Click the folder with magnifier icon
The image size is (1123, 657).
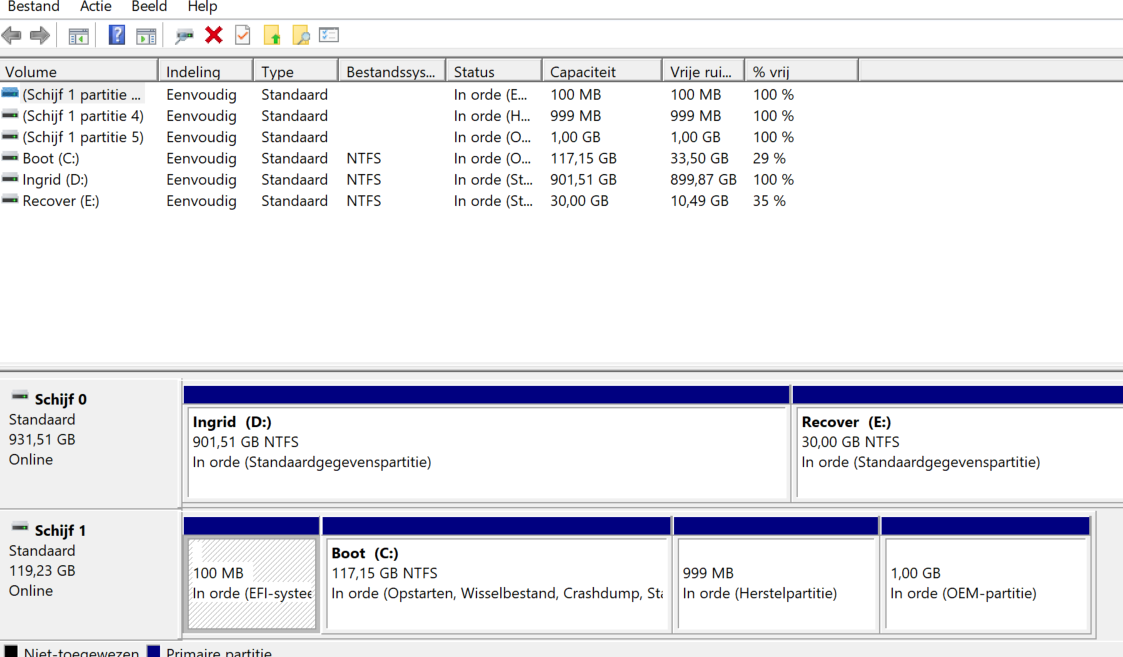click(x=300, y=36)
